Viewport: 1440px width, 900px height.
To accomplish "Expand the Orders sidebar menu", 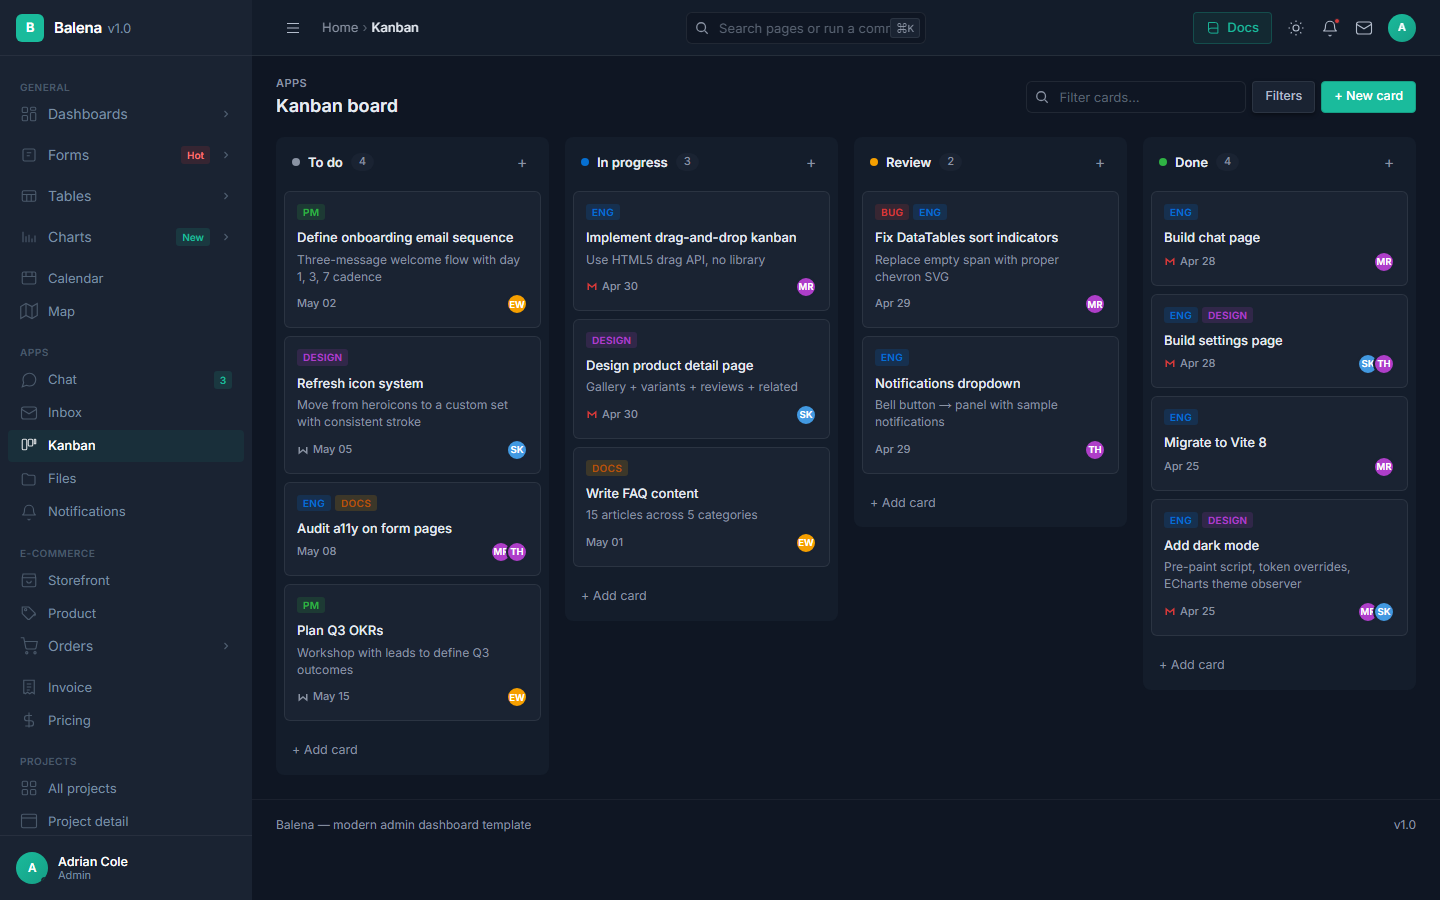I will click(126, 646).
